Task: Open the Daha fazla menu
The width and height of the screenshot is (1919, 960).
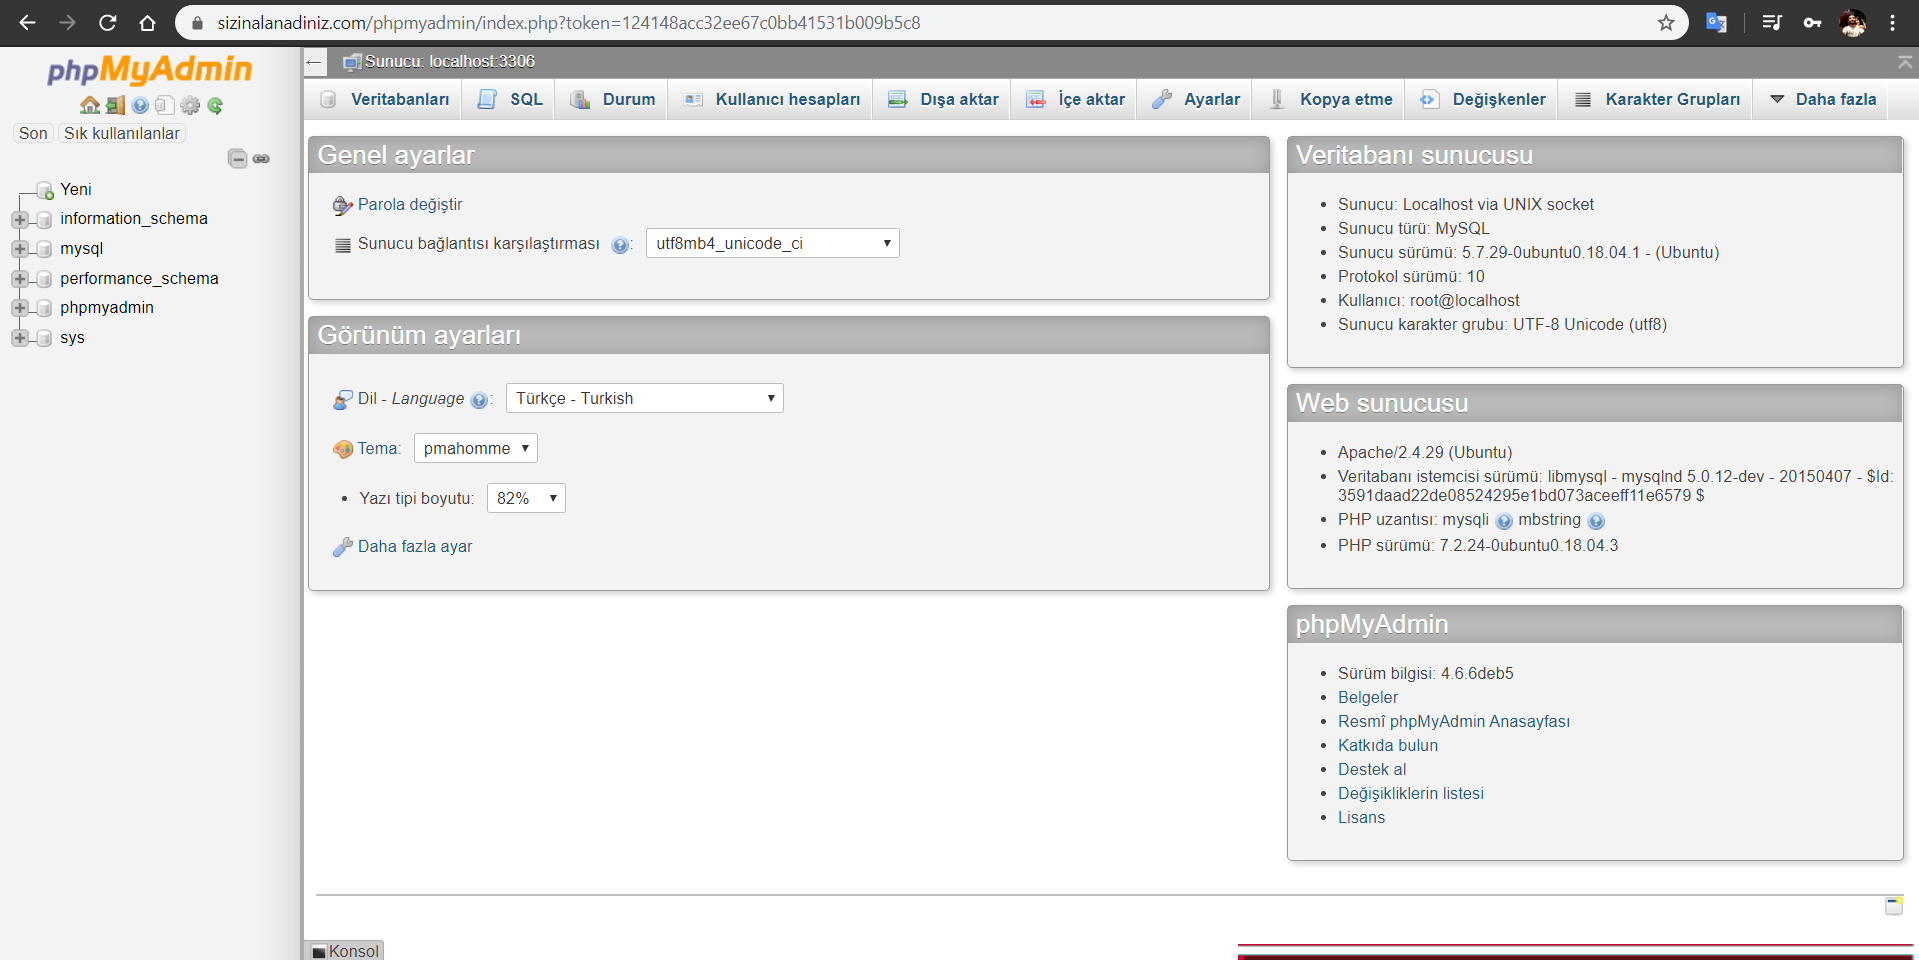Action: [1823, 99]
